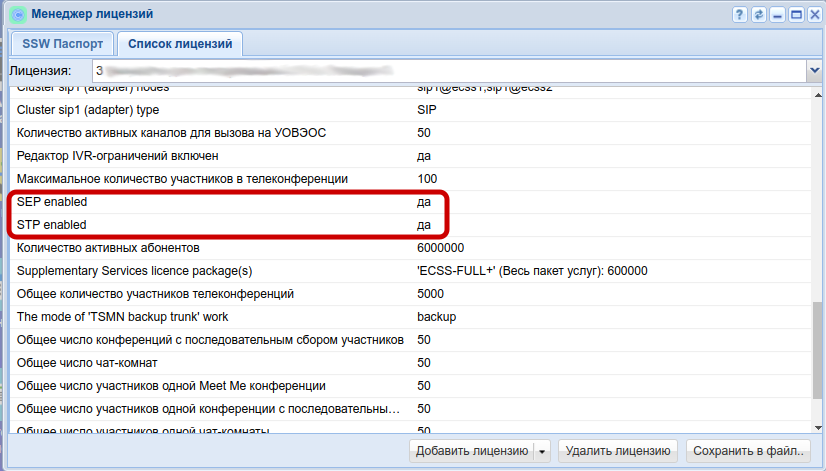Image resolution: width=826 pixels, height=471 pixels.
Task: Open the Добавить лицензию split arrow menu
Action: click(x=542, y=452)
